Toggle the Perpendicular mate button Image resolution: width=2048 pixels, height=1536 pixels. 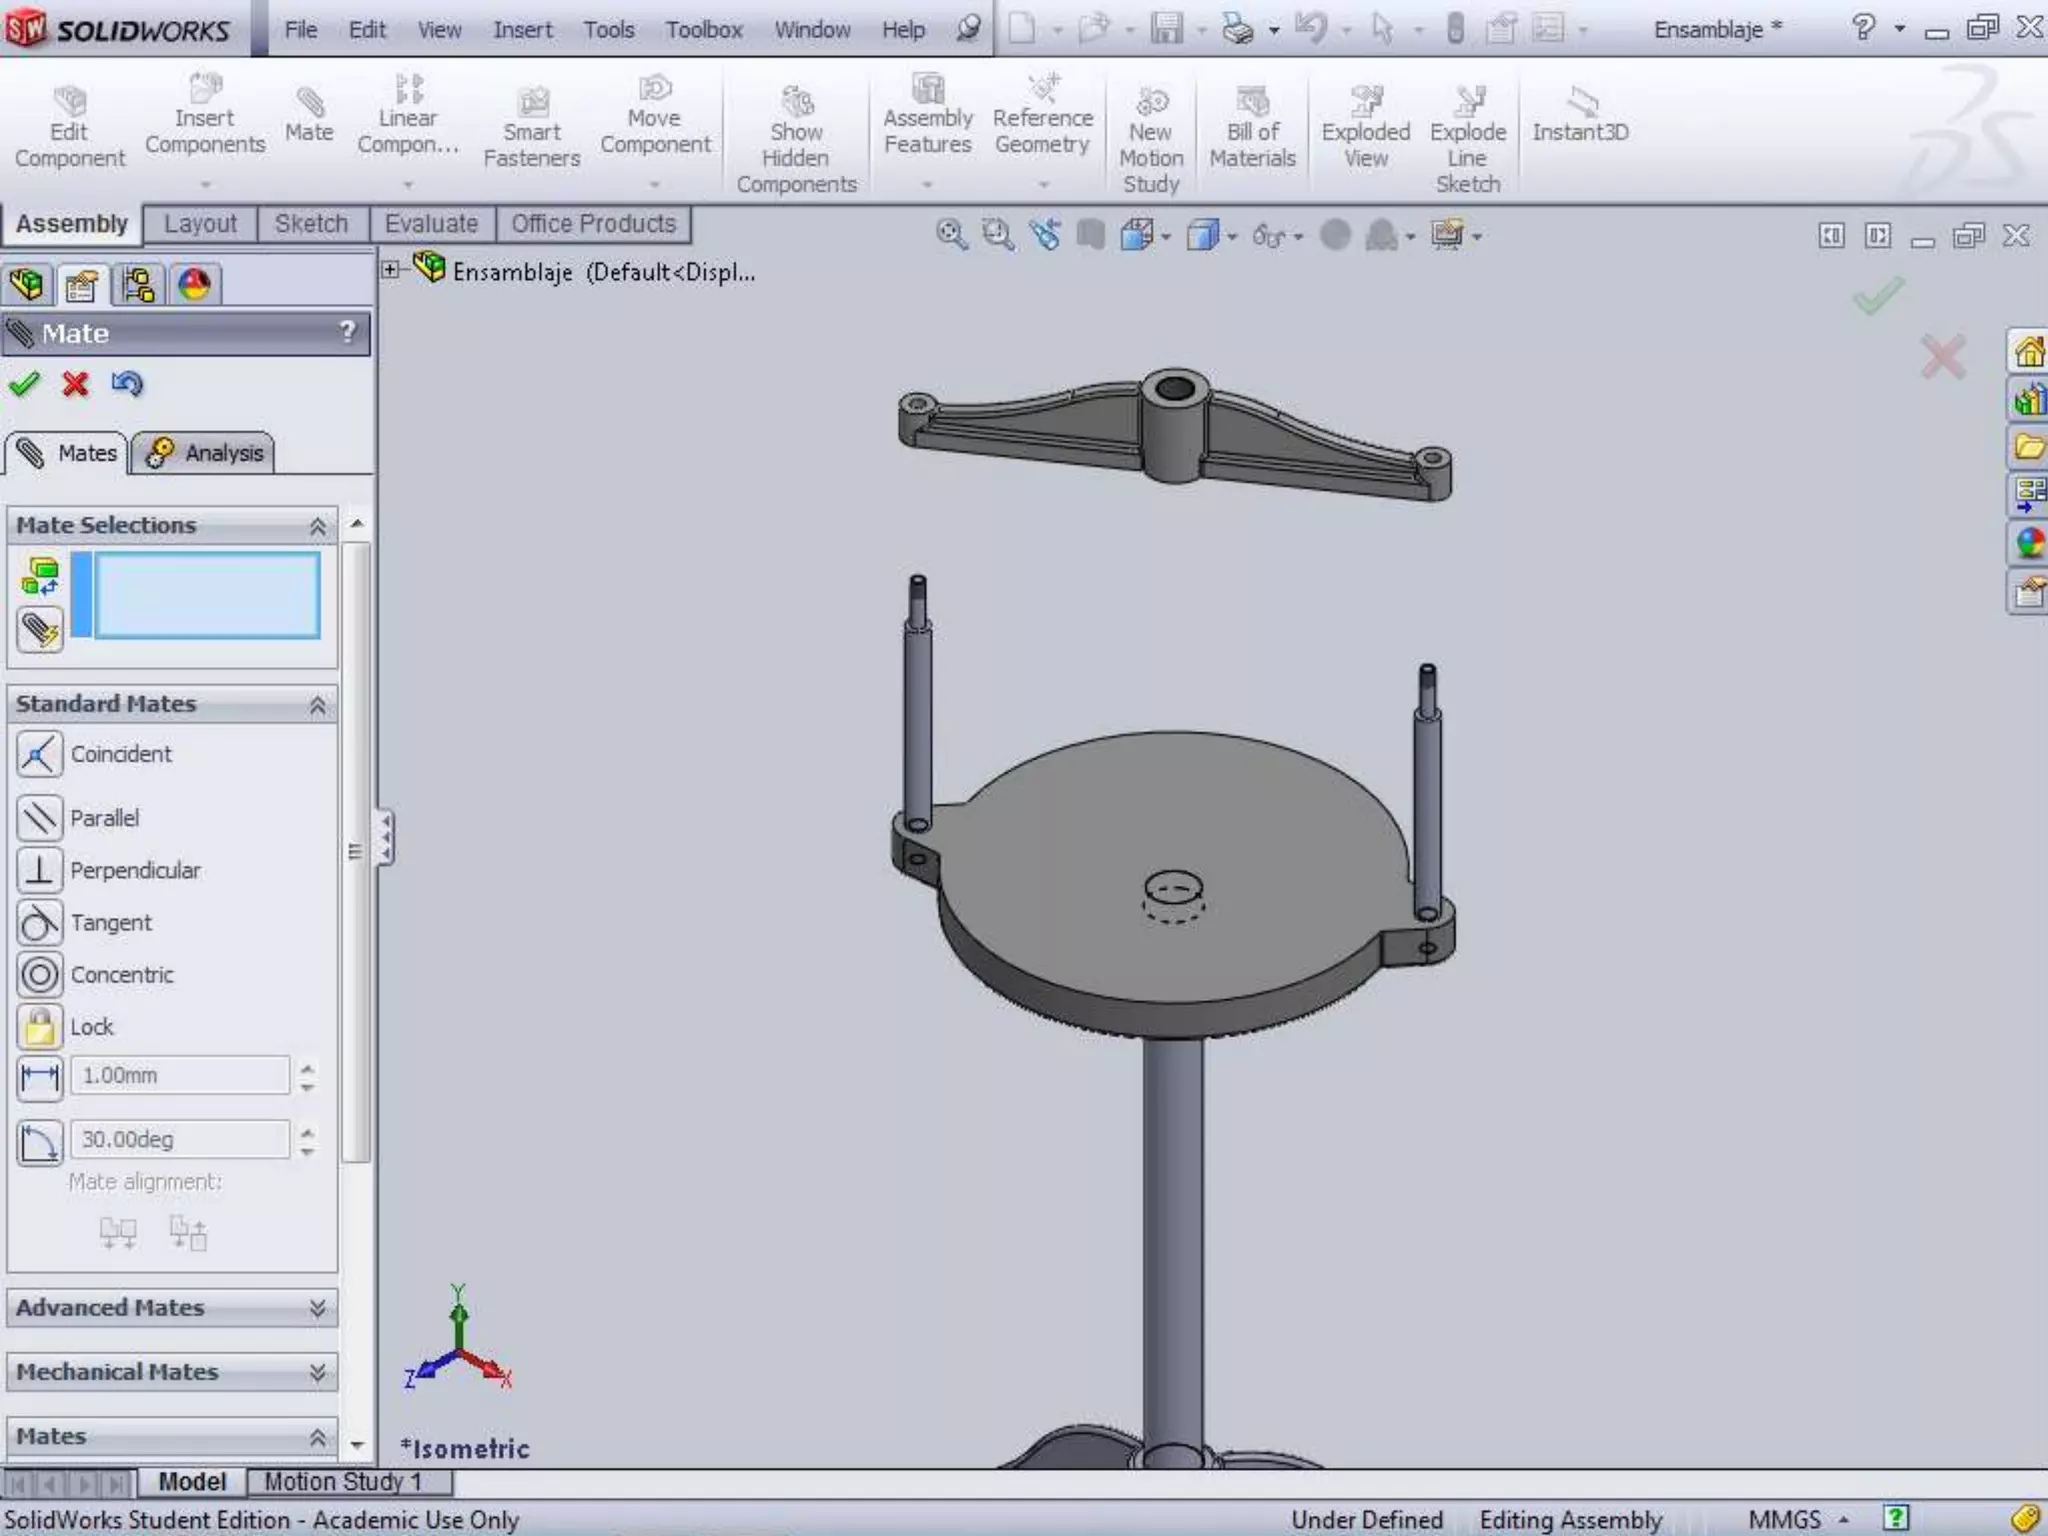pyautogui.click(x=40, y=870)
